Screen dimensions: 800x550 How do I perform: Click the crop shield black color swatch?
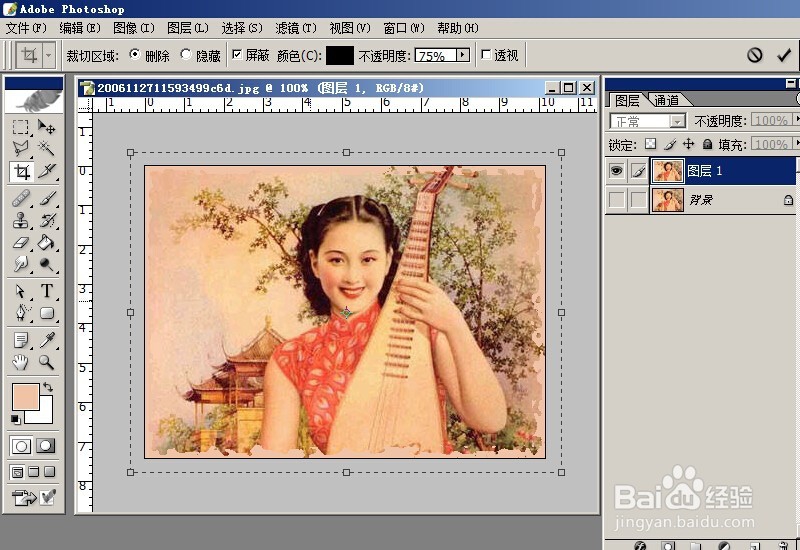point(339,55)
